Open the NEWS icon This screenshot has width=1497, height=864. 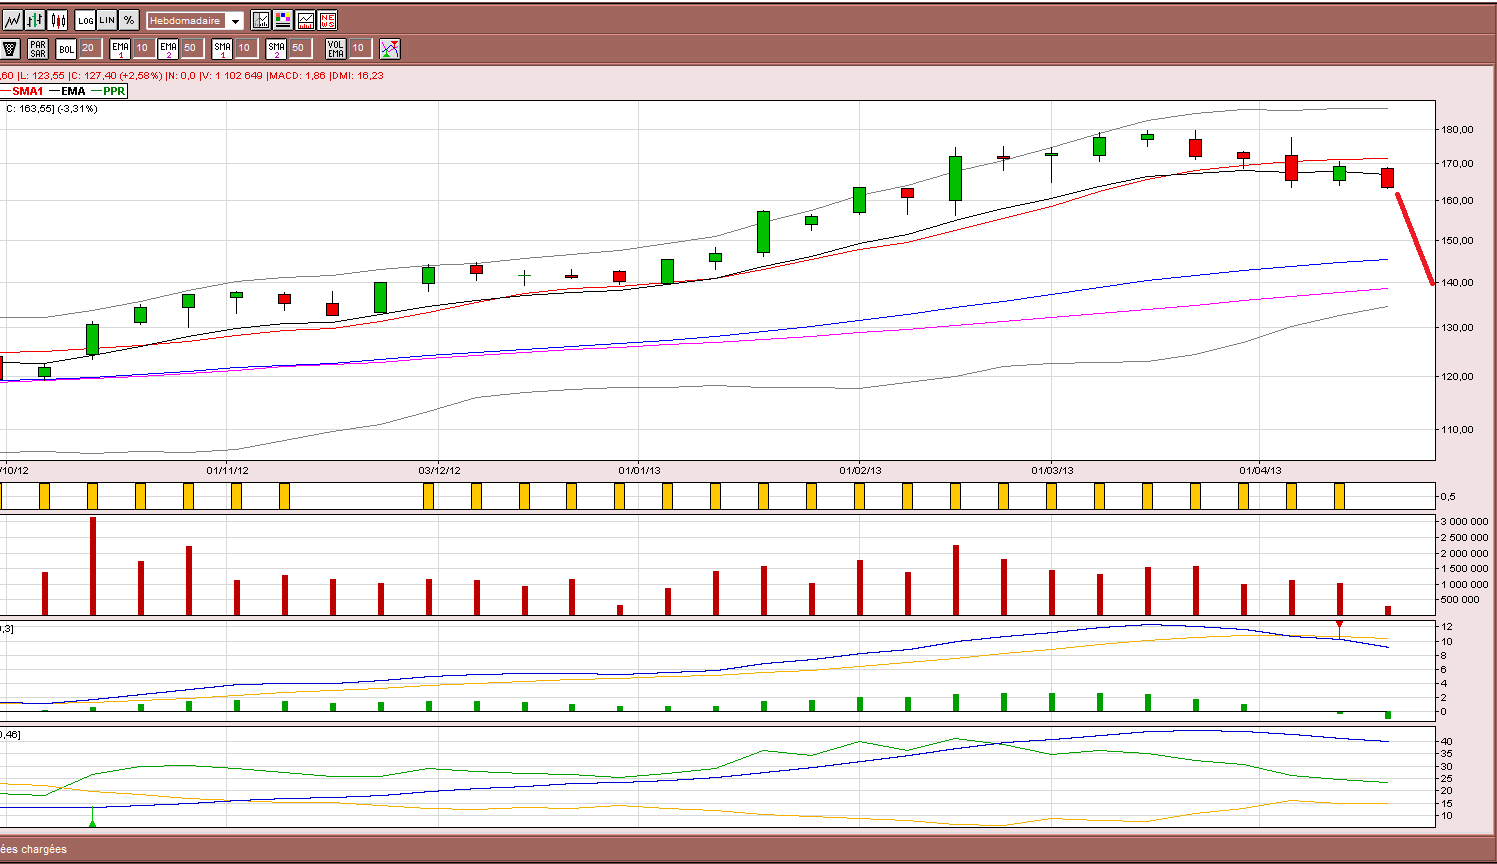327,20
